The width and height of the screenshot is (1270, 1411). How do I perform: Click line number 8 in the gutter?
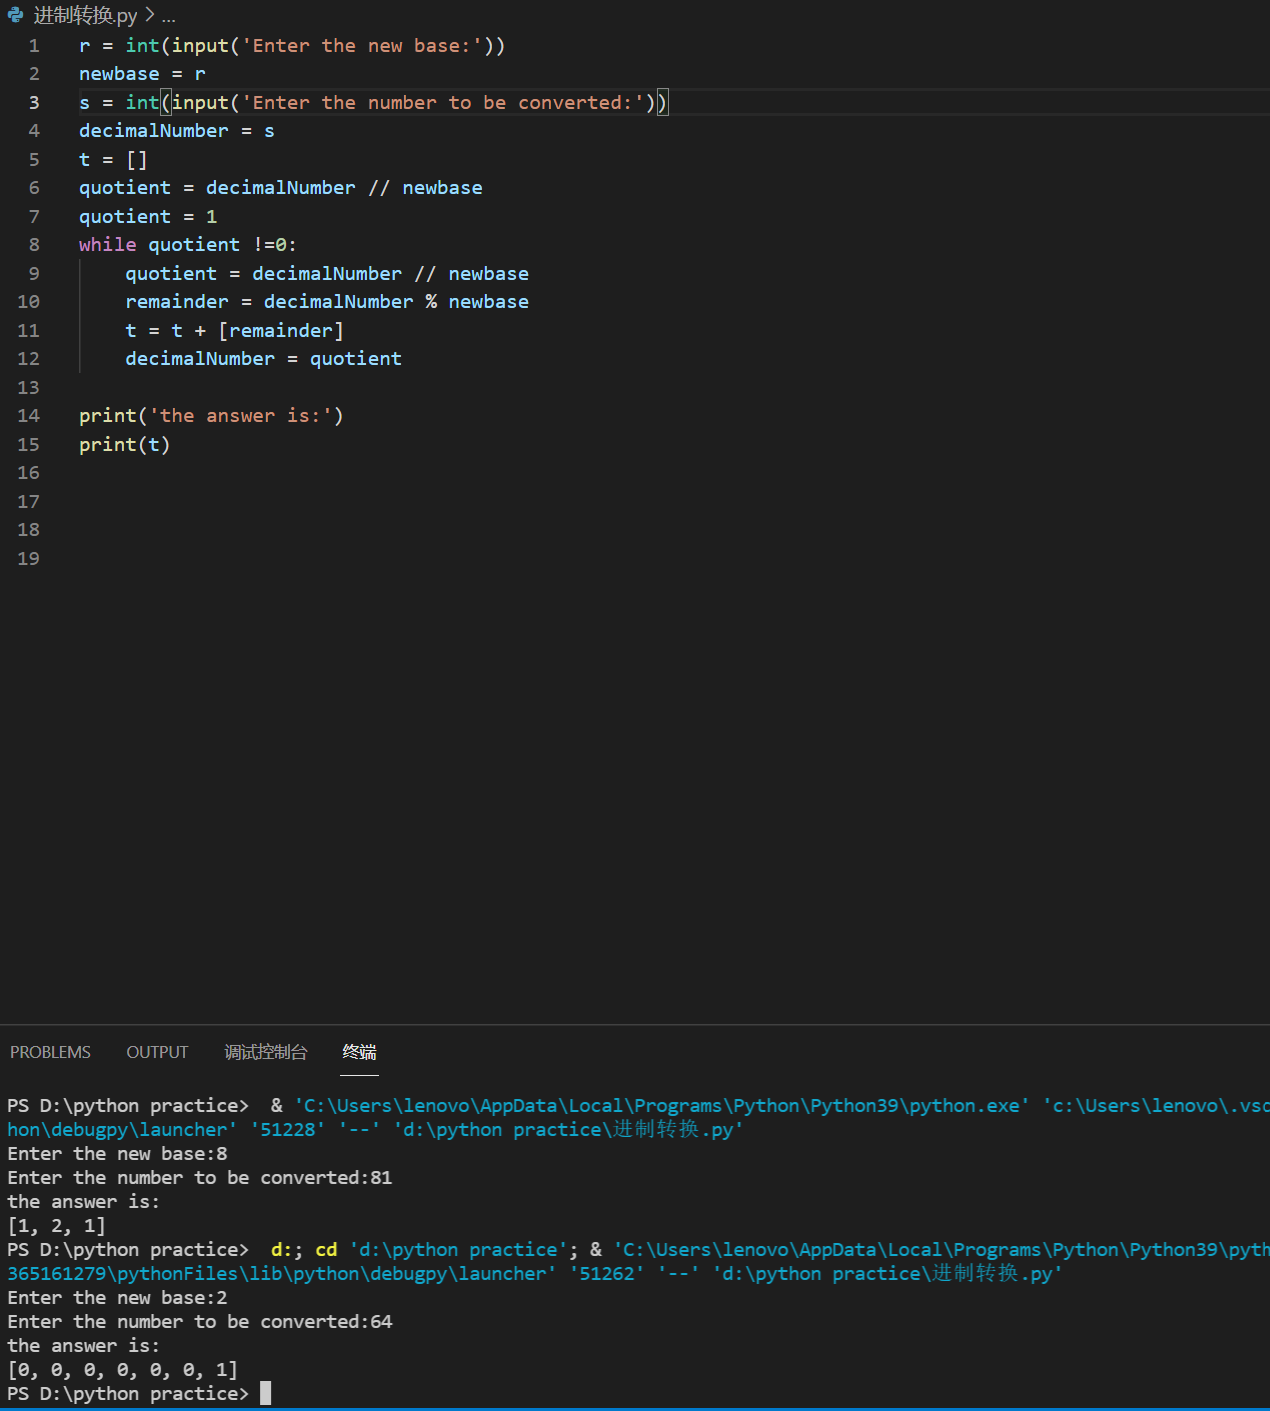(x=34, y=245)
